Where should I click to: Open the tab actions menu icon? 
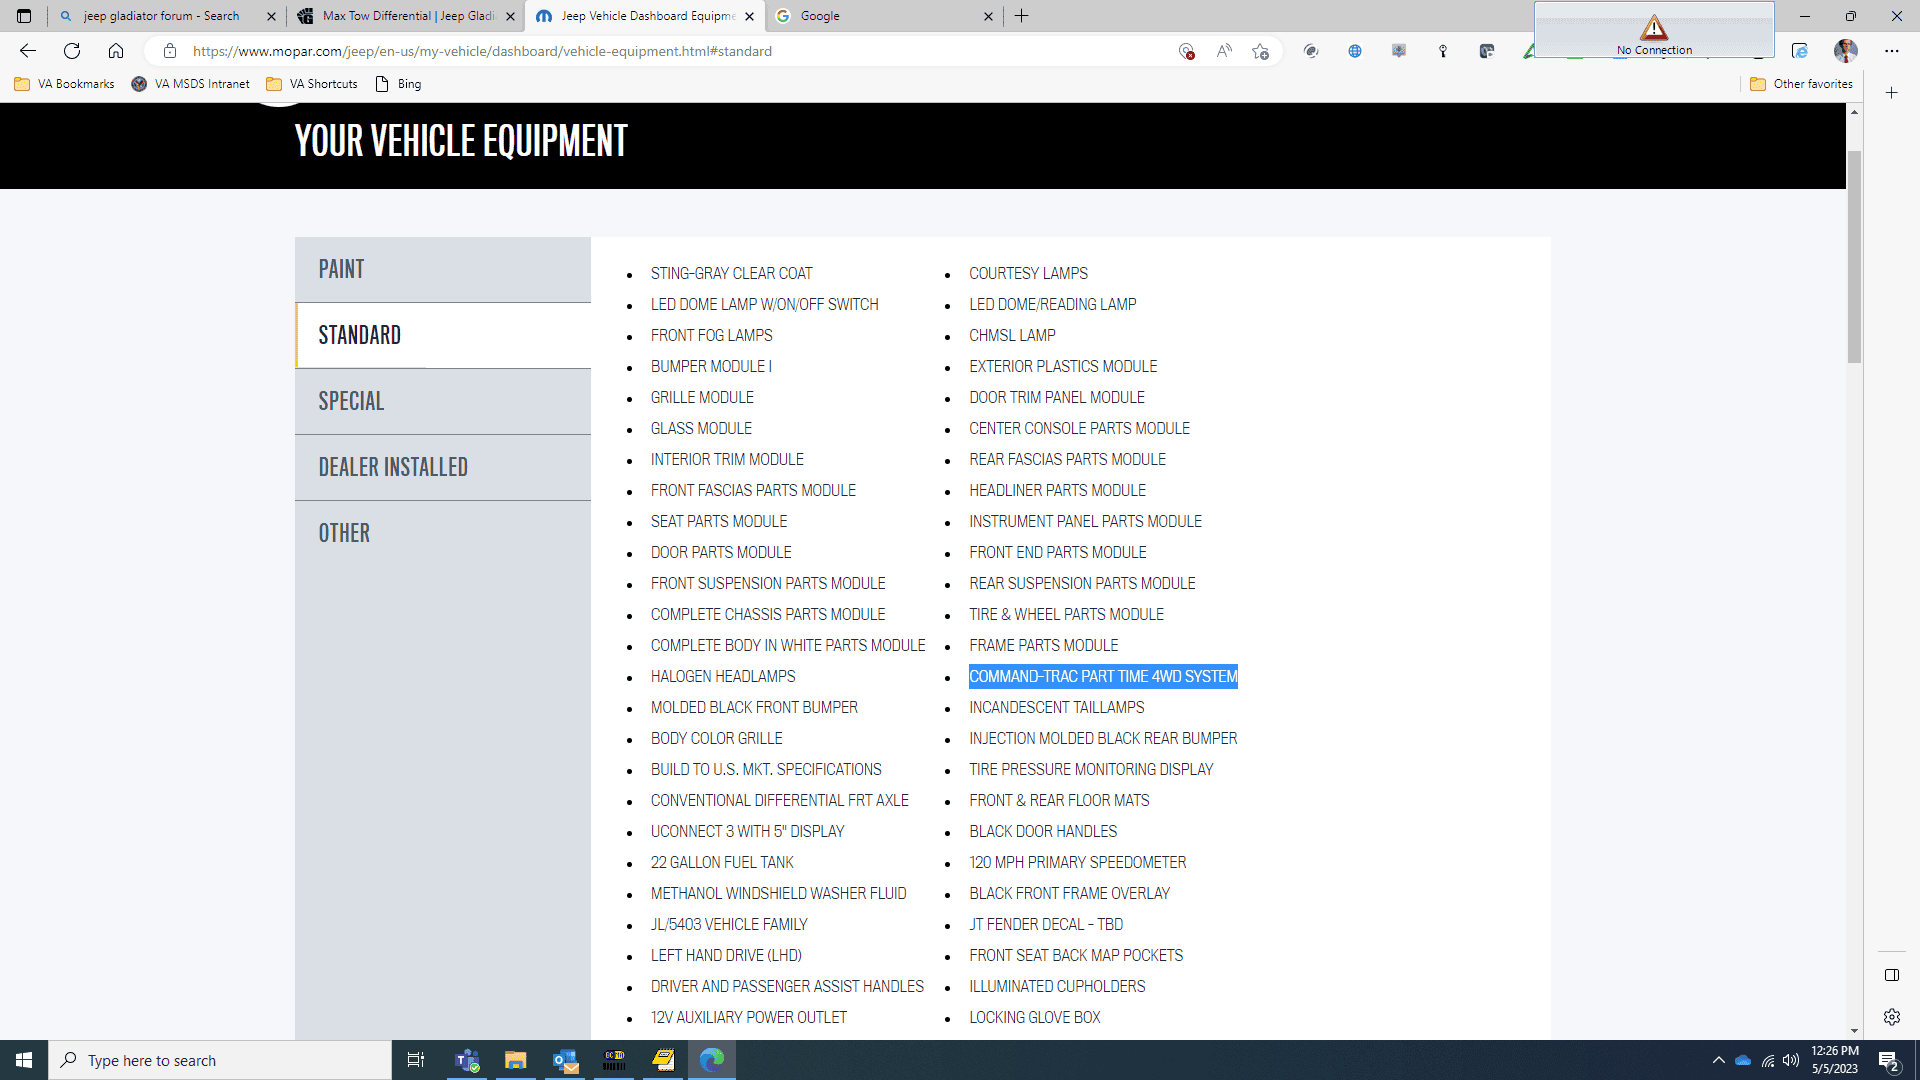24,16
